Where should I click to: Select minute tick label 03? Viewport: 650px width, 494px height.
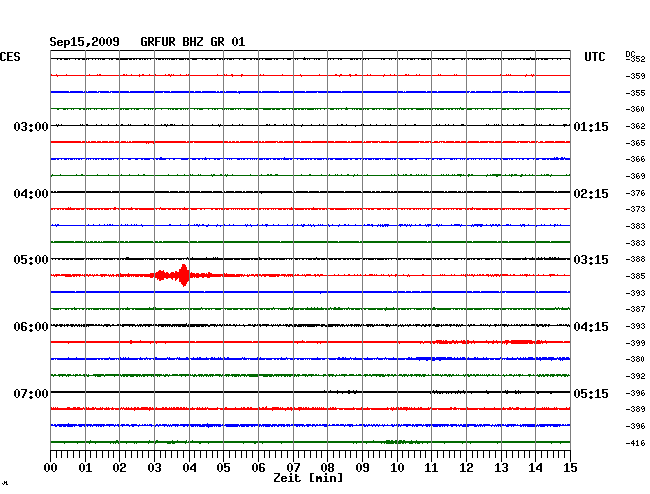click(155, 468)
